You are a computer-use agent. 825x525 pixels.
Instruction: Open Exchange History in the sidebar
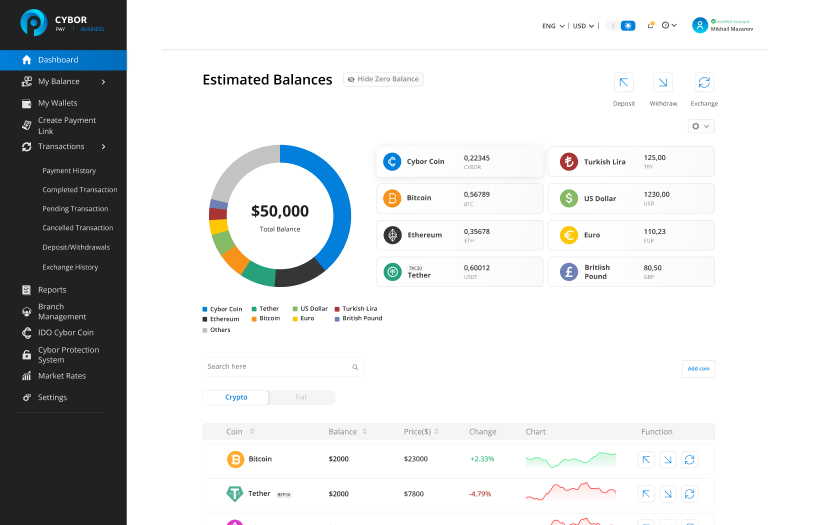71,267
